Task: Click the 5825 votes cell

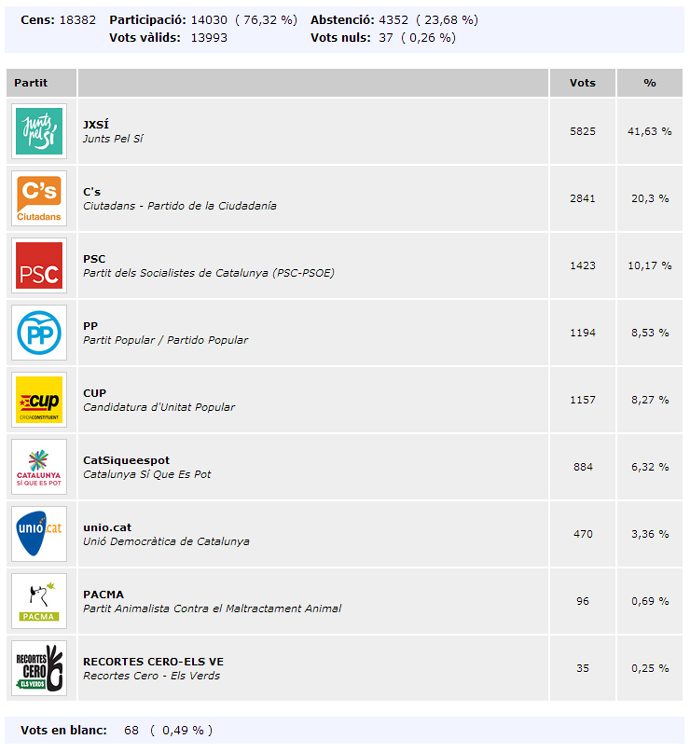Action: coord(582,131)
